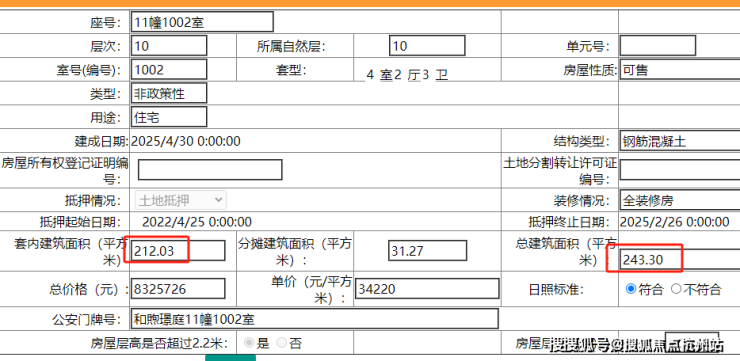The height and width of the screenshot is (361, 740).
Task: Click the 套内建筑面积 field showing 212.03
Action: click(178, 251)
